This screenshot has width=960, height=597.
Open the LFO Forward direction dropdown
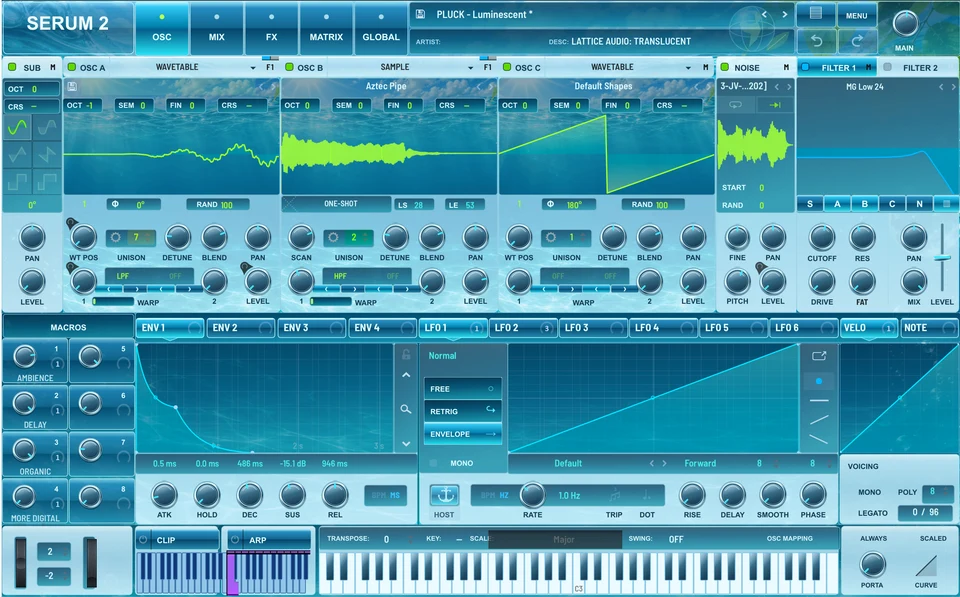(x=700, y=464)
